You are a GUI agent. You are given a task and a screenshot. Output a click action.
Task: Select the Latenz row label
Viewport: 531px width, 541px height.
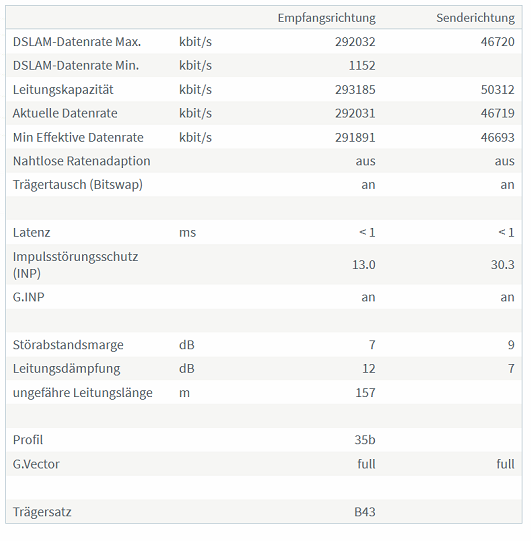[31, 233]
